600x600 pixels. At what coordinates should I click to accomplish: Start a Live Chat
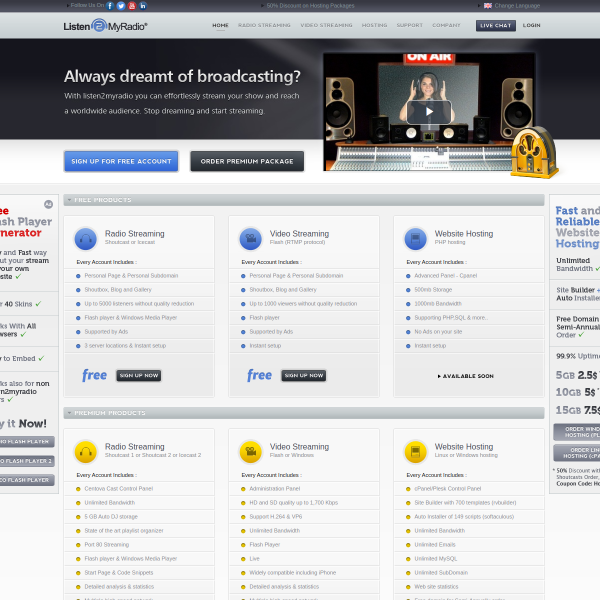point(496,26)
